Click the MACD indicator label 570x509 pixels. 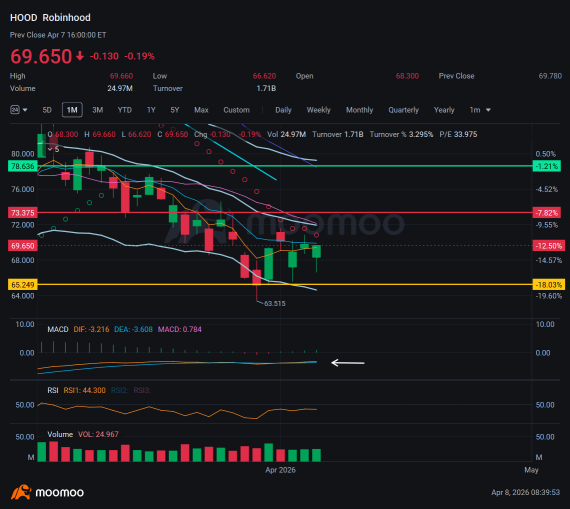[x=58, y=329]
